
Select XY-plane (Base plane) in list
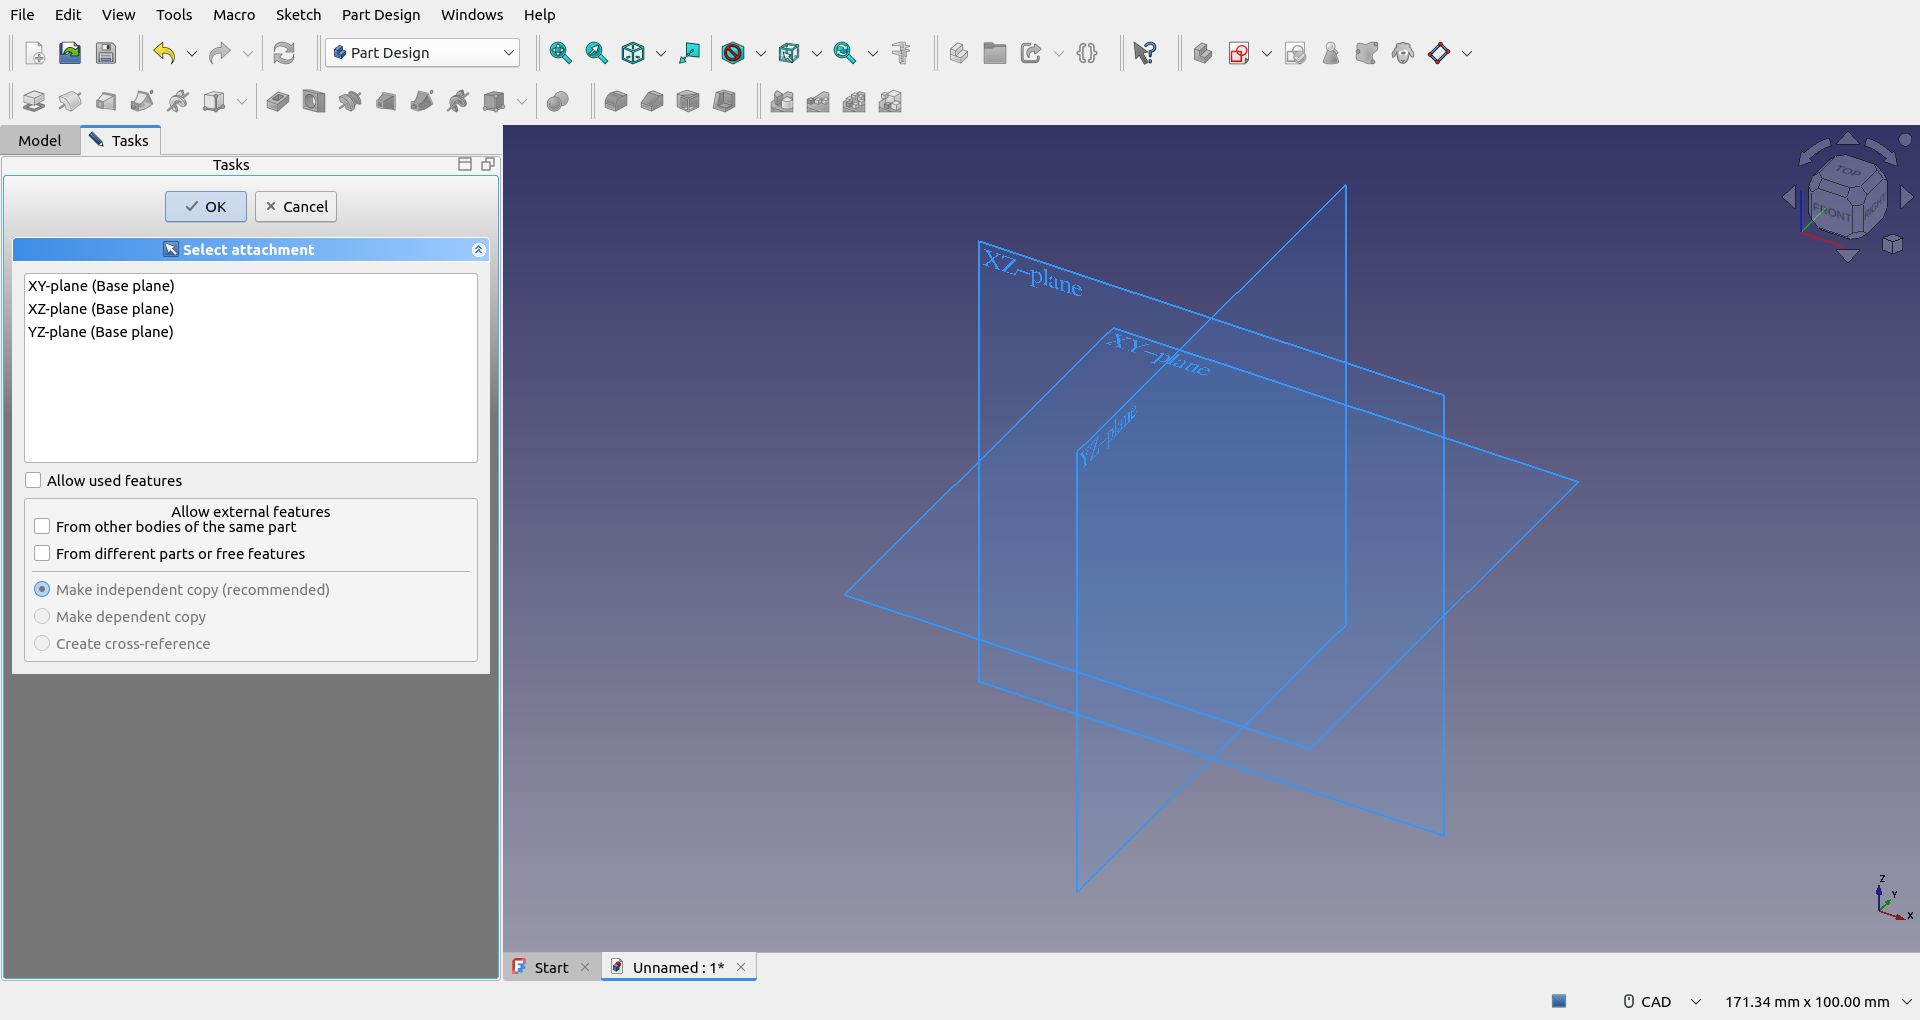[x=250, y=286]
